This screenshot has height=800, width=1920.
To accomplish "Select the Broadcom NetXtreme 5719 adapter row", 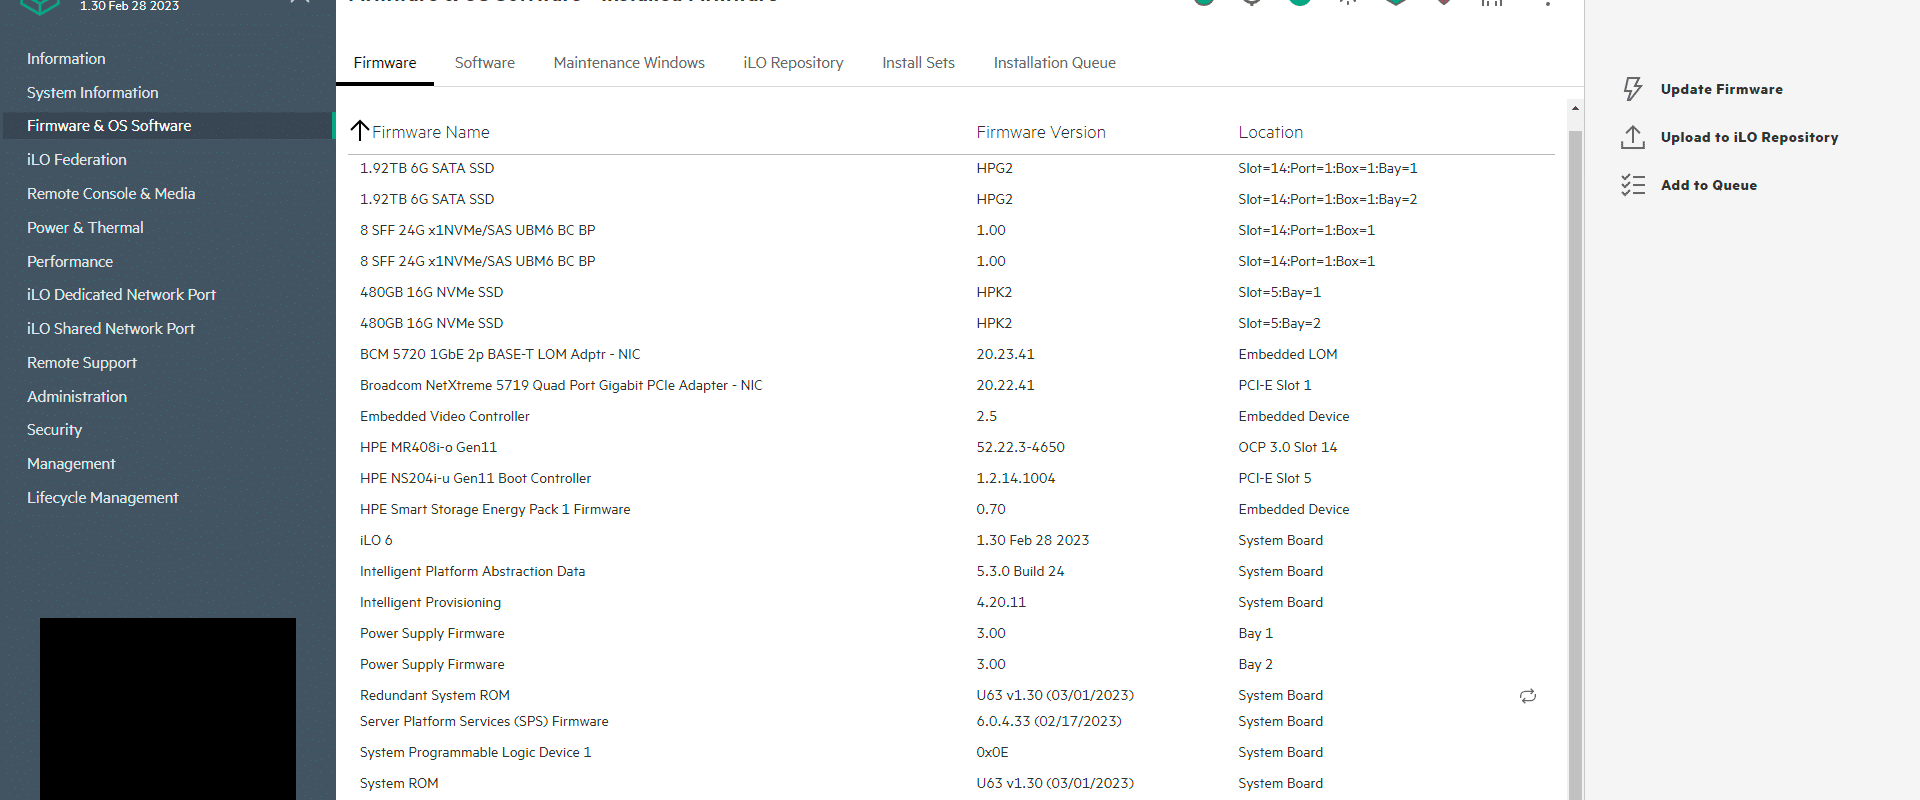I will tap(951, 385).
